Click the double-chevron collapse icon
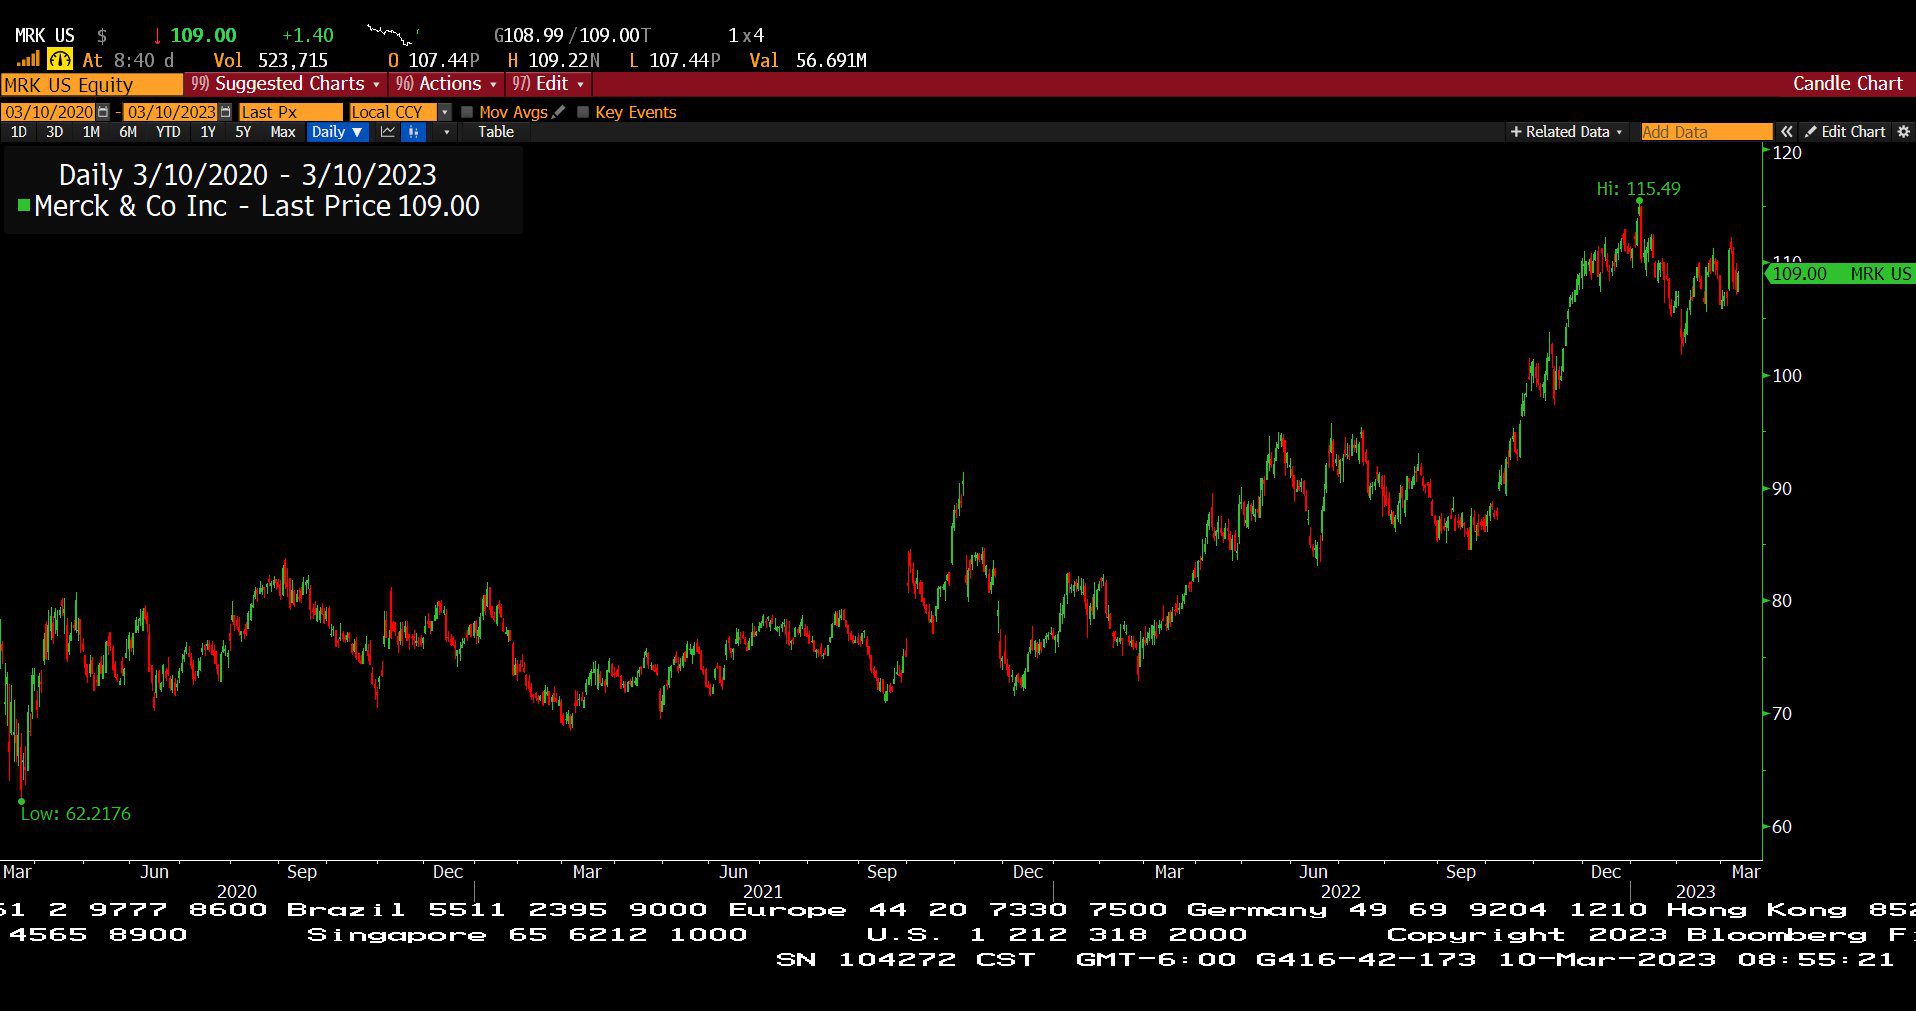The image size is (1916, 1011). pyautogui.click(x=1786, y=132)
